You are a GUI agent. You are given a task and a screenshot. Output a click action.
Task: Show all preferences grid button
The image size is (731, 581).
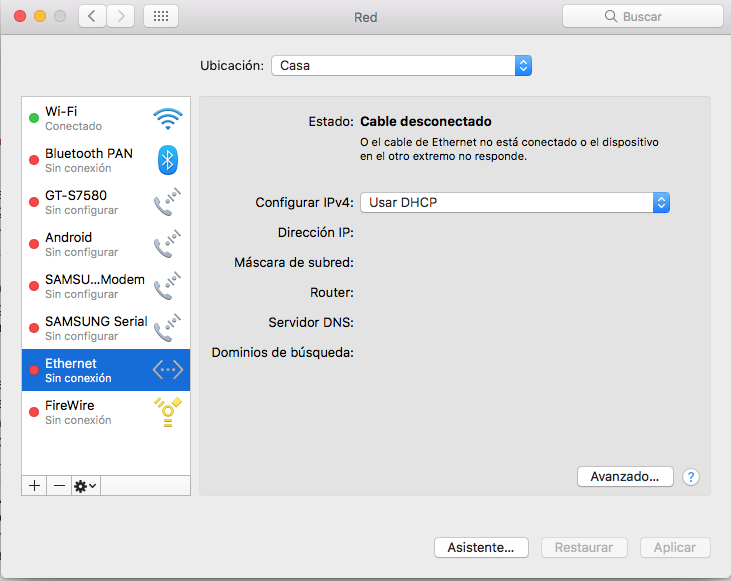tap(161, 16)
